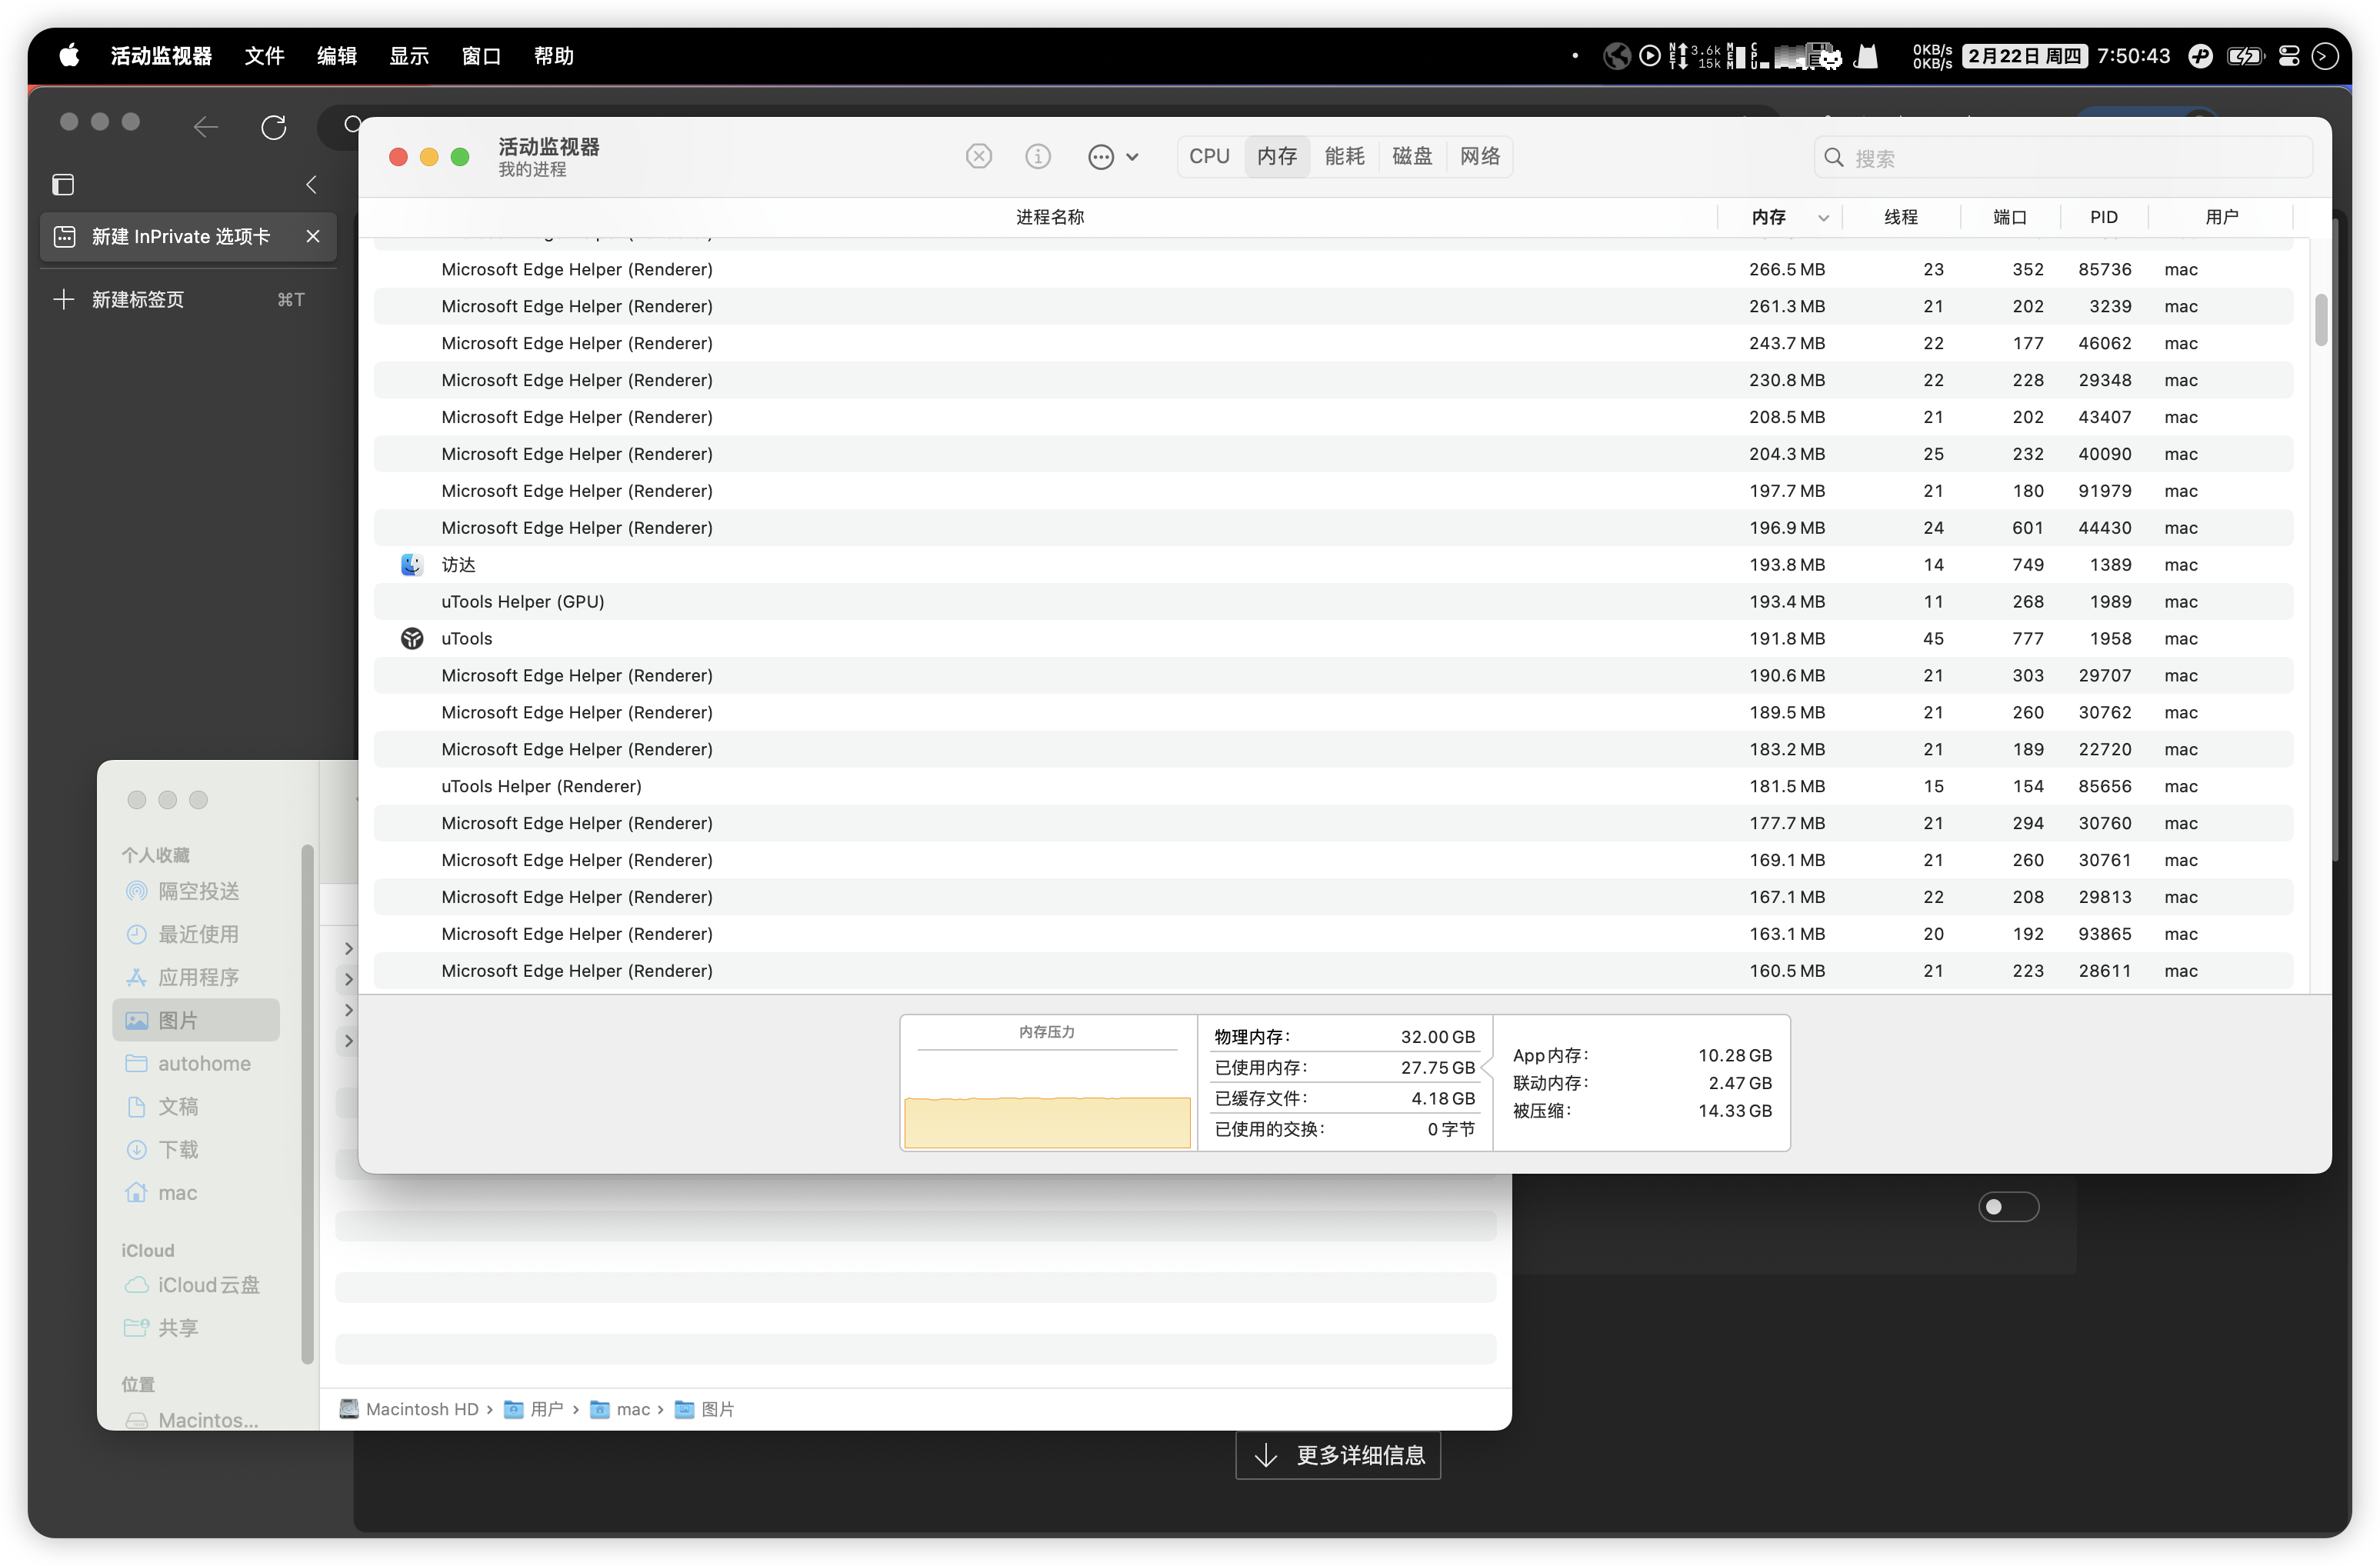
Task: Open iCloud 云盘 in Finder sidebar
Action: tap(197, 1284)
